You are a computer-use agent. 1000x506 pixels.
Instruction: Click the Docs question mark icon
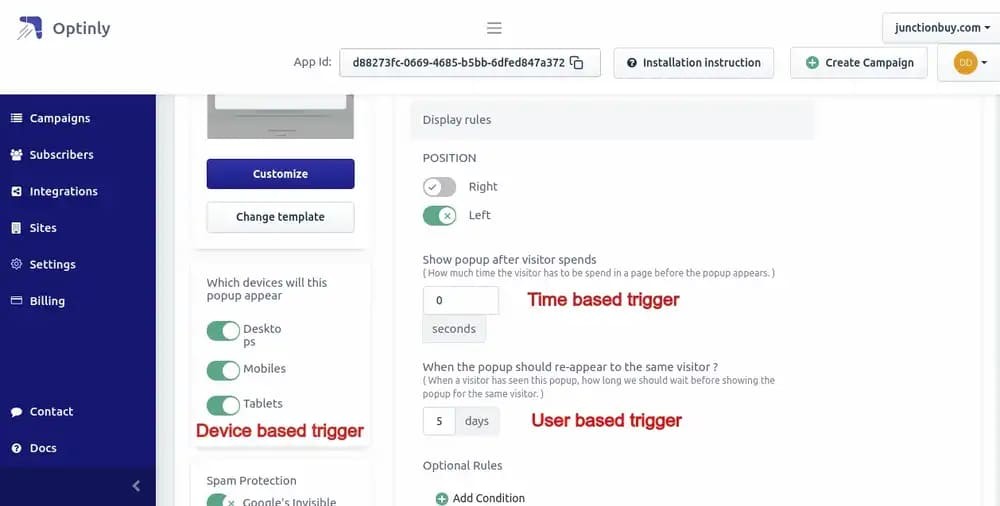pos(17,448)
